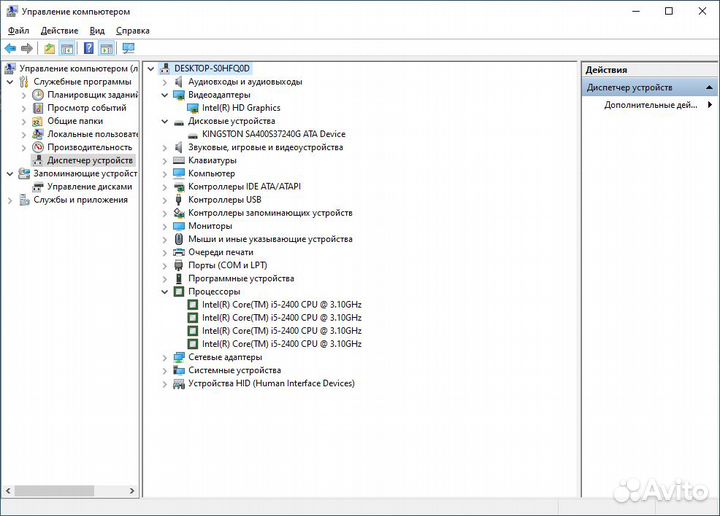Image resolution: width=720 pixels, height=516 pixels.
Task: Click the blue Help question mark icon
Action: tap(89, 48)
